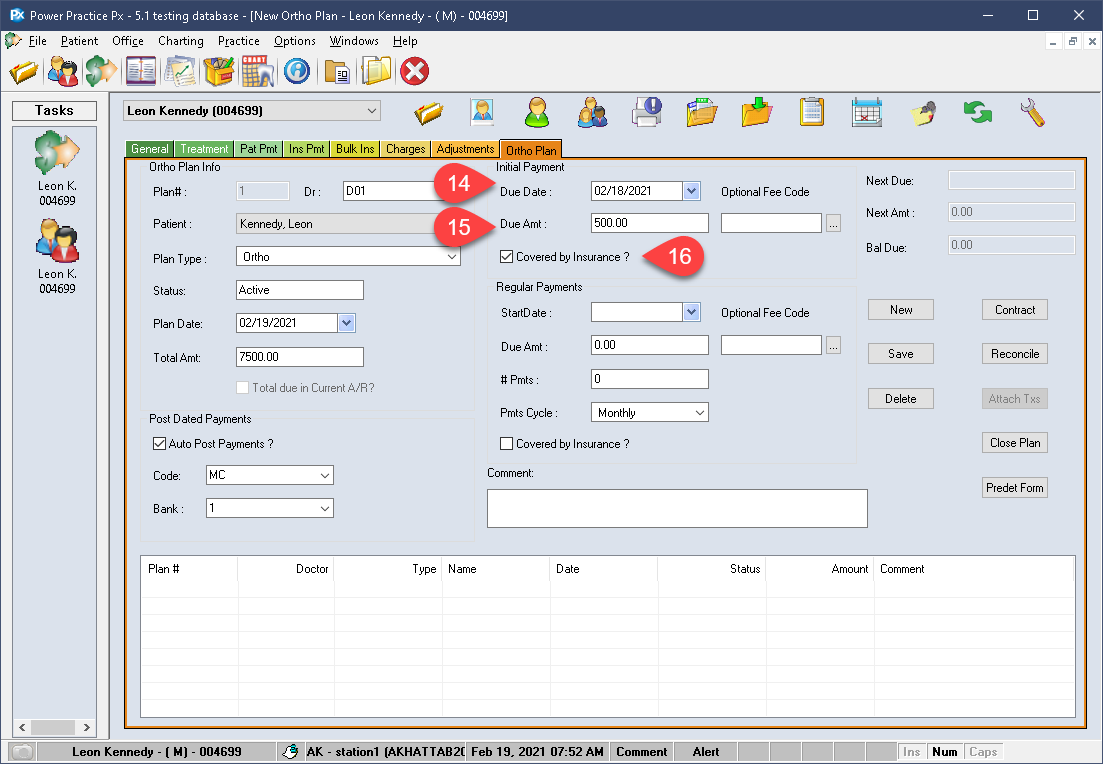1103x764 pixels.
Task: Switch to the Adjustments tab
Action: (x=465, y=149)
